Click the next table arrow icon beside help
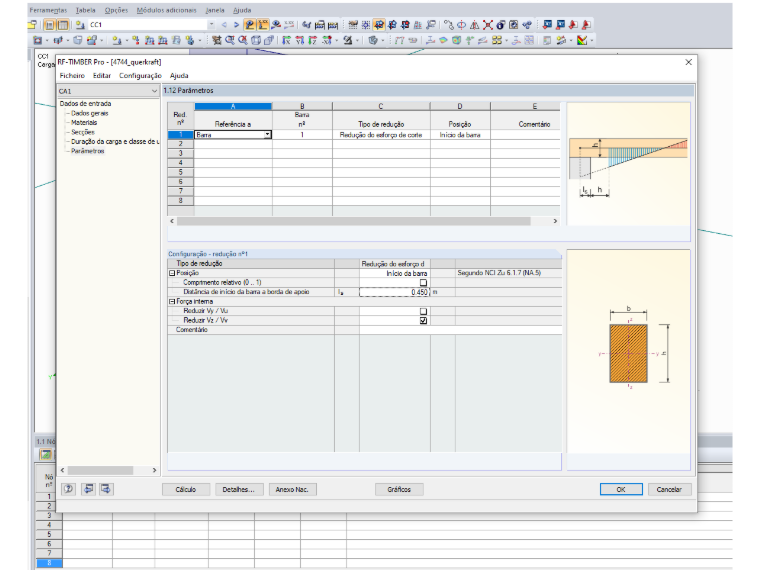Image resolution: width=760 pixels, height=570 pixels. tap(106, 489)
